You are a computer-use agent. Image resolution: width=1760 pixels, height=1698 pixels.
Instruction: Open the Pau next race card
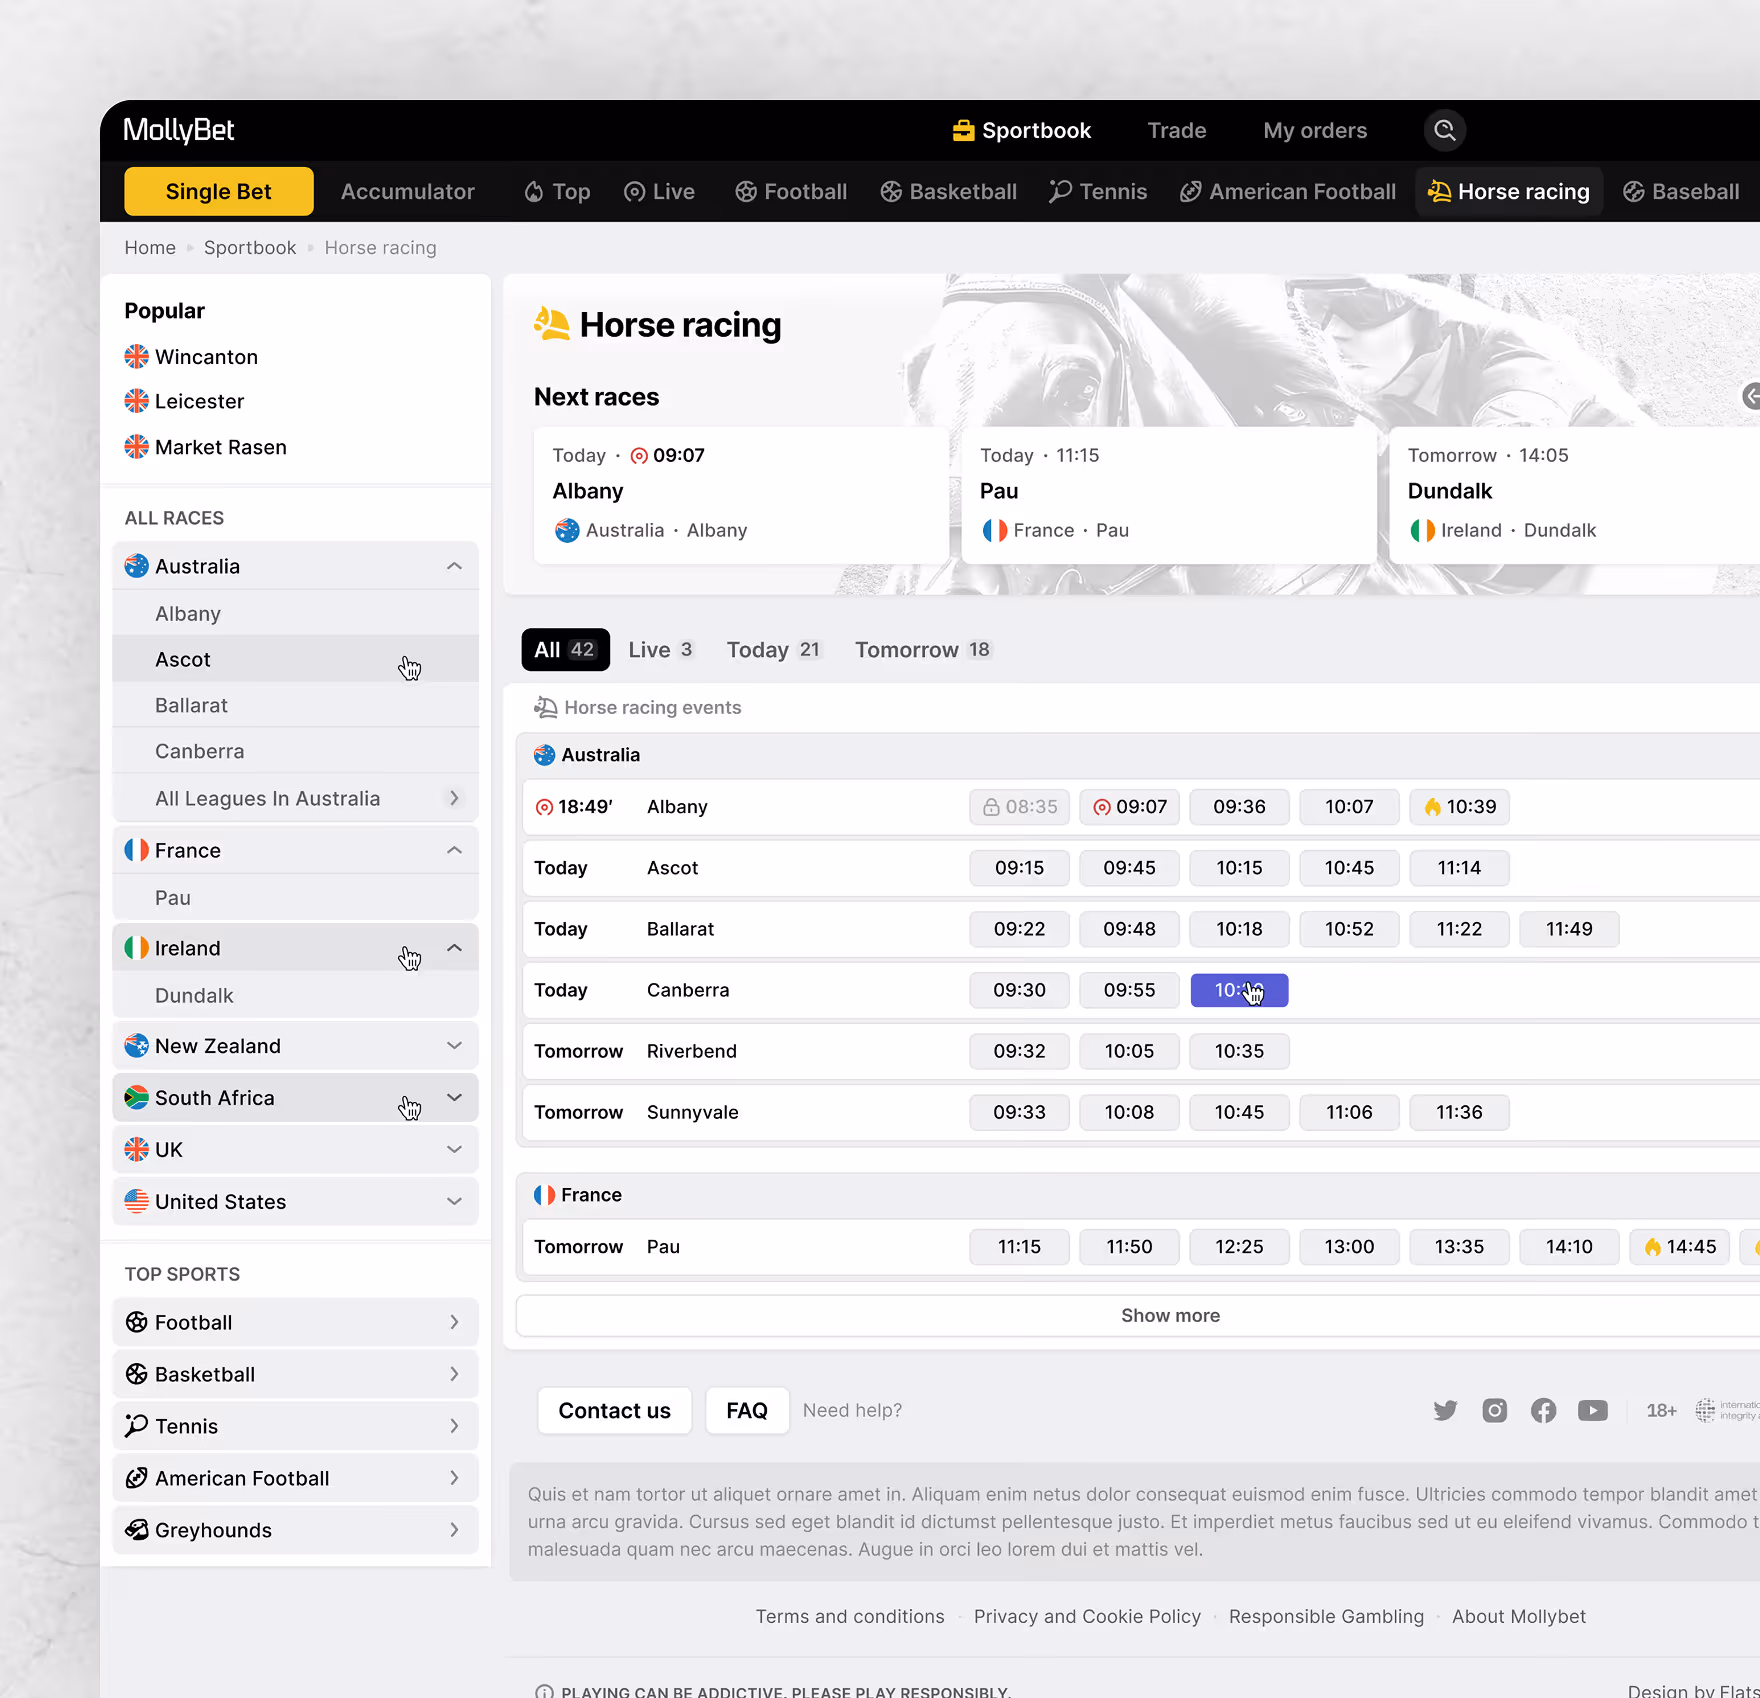[1168, 495]
